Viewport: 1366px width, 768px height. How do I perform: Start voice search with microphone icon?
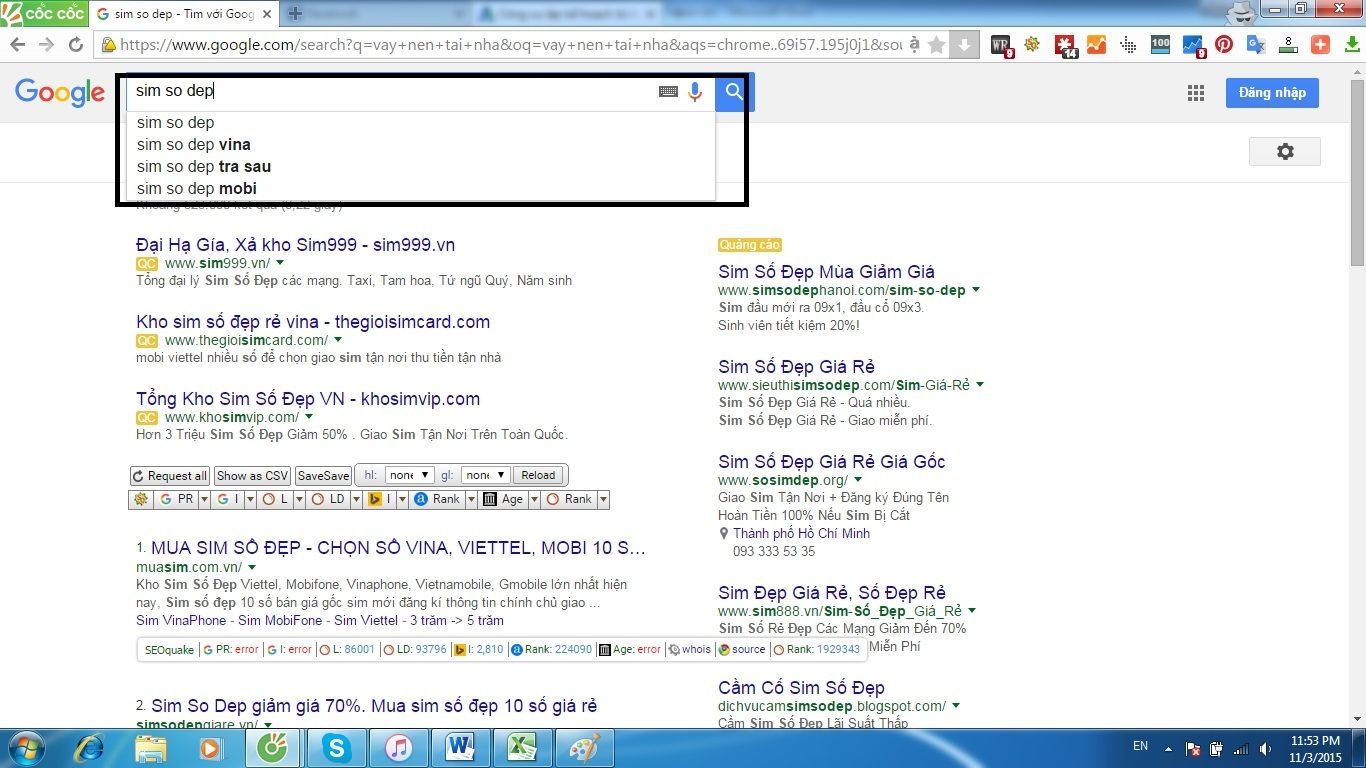(695, 92)
